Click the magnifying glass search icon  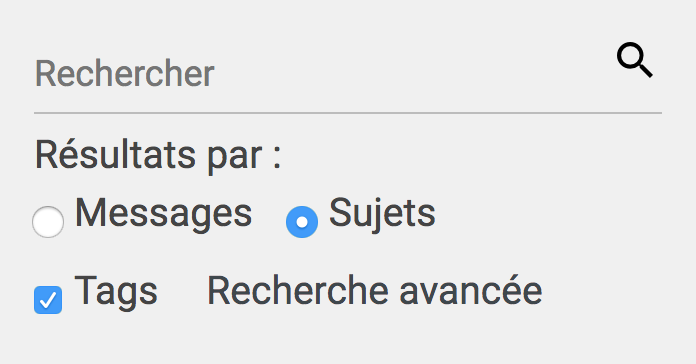click(x=635, y=60)
